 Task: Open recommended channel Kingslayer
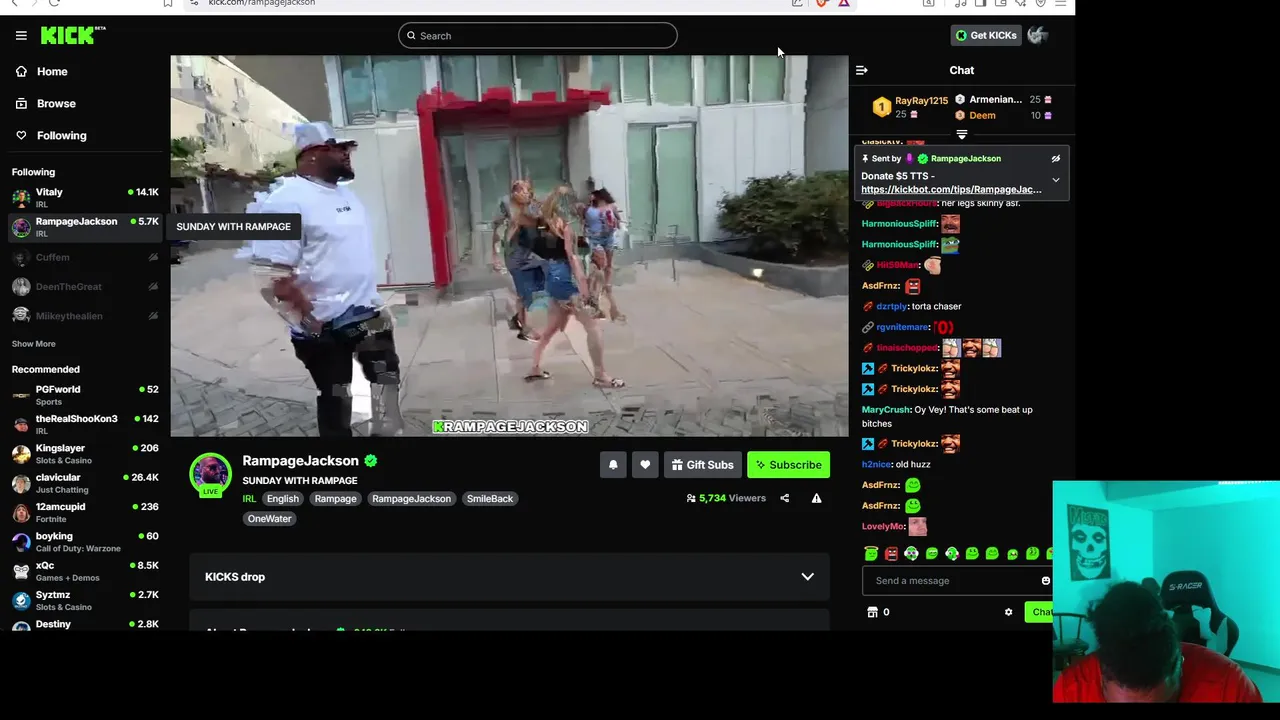click(x=85, y=453)
